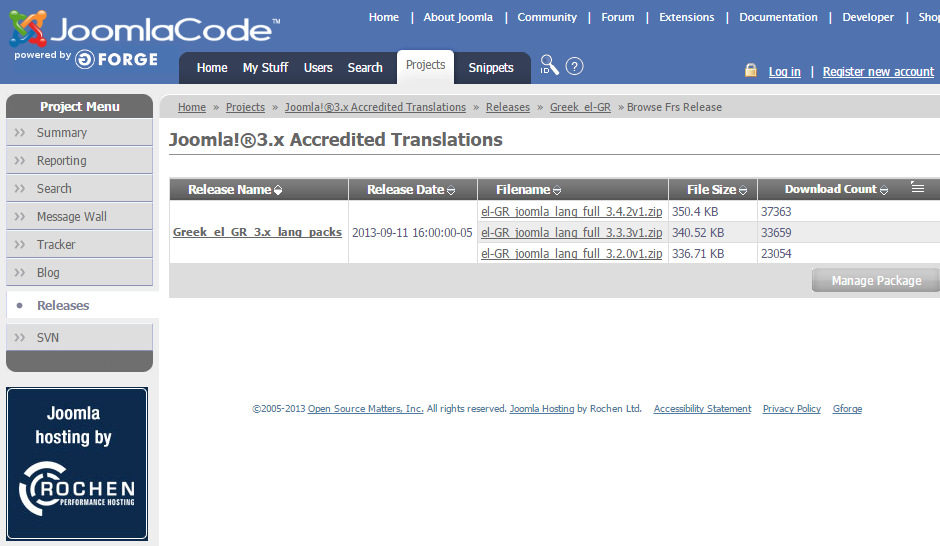Click Projects breadcrumb link
The width and height of the screenshot is (940, 546).
click(245, 107)
